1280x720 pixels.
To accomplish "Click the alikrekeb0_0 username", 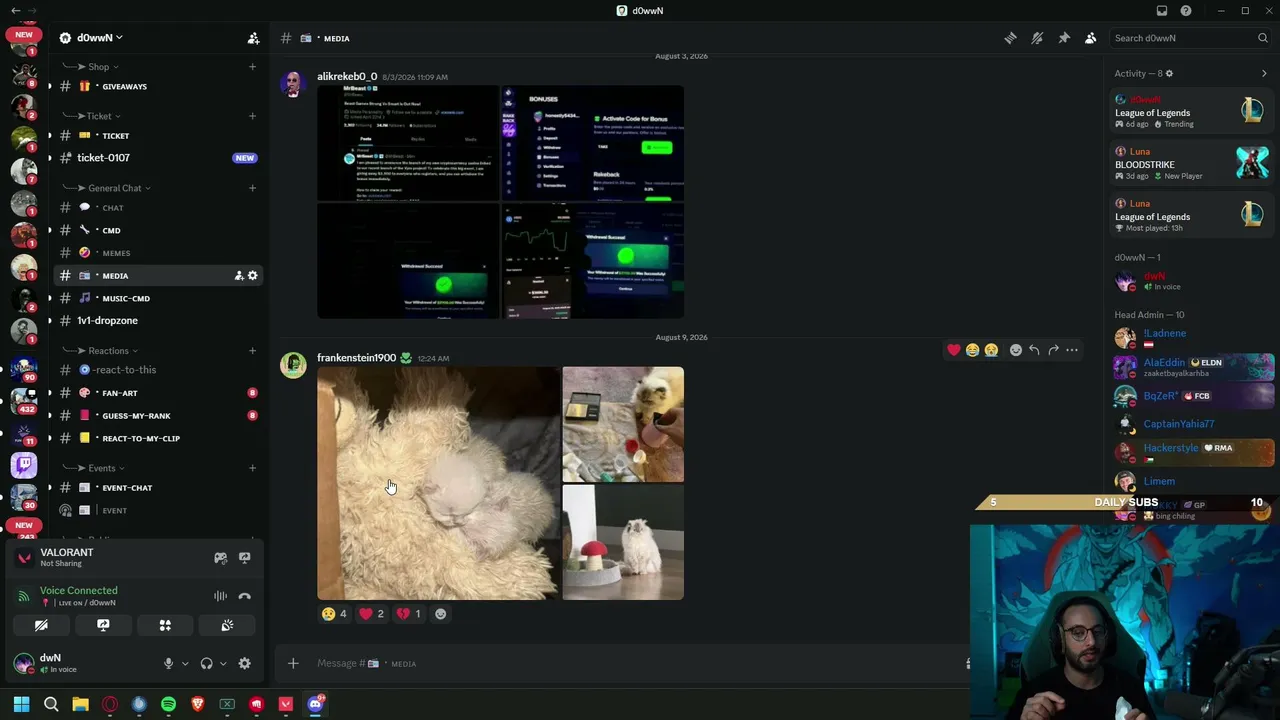I will [x=347, y=77].
